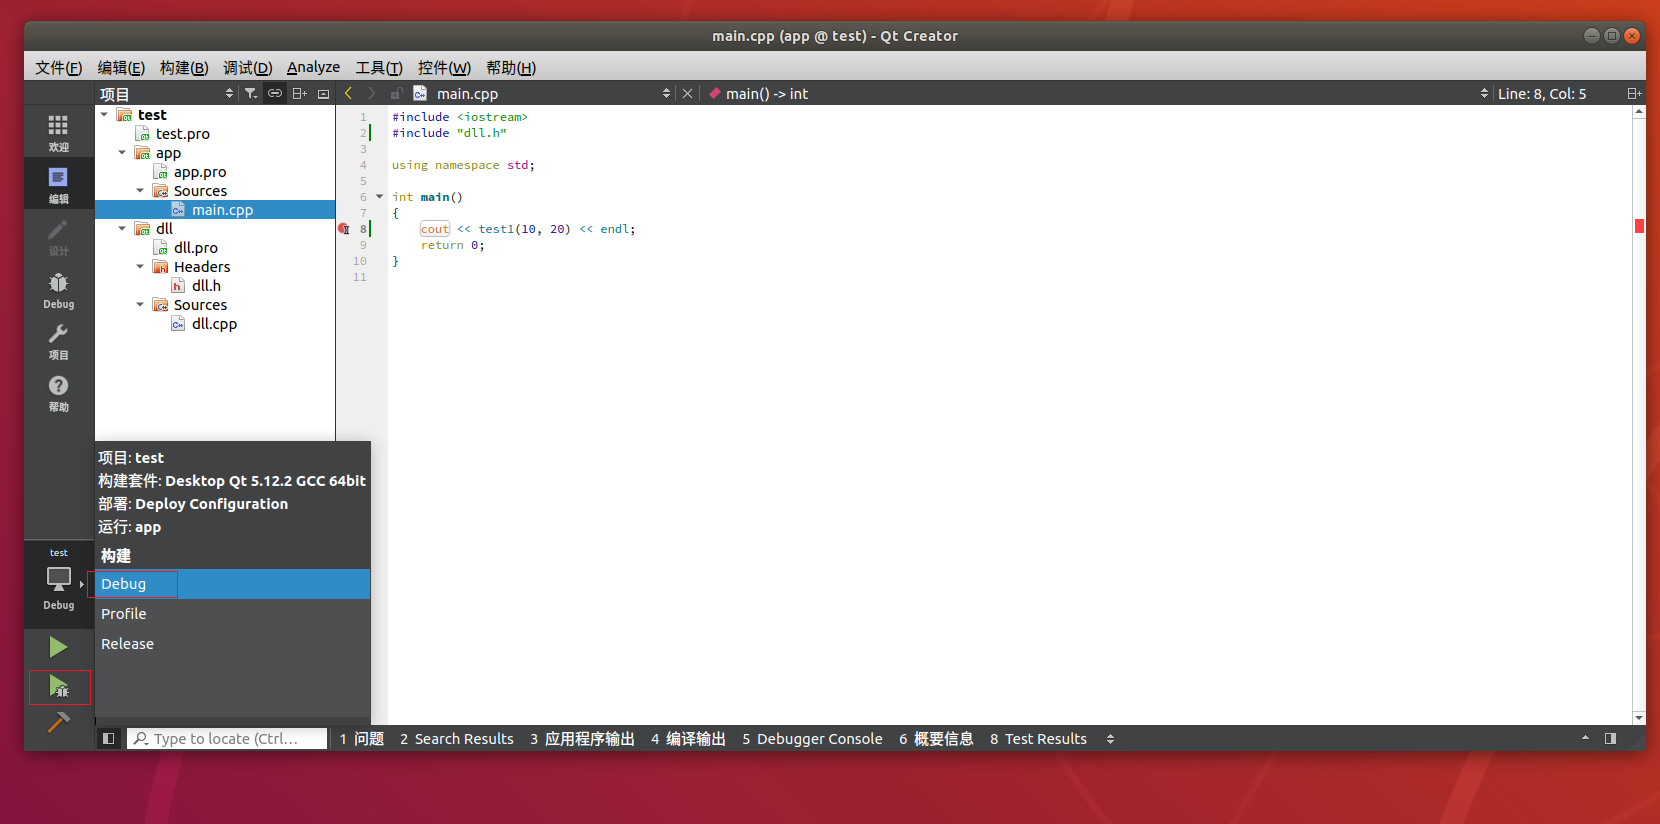Toggle synchronize with editor link icon
The height and width of the screenshot is (824, 1660).
(275, 93)
